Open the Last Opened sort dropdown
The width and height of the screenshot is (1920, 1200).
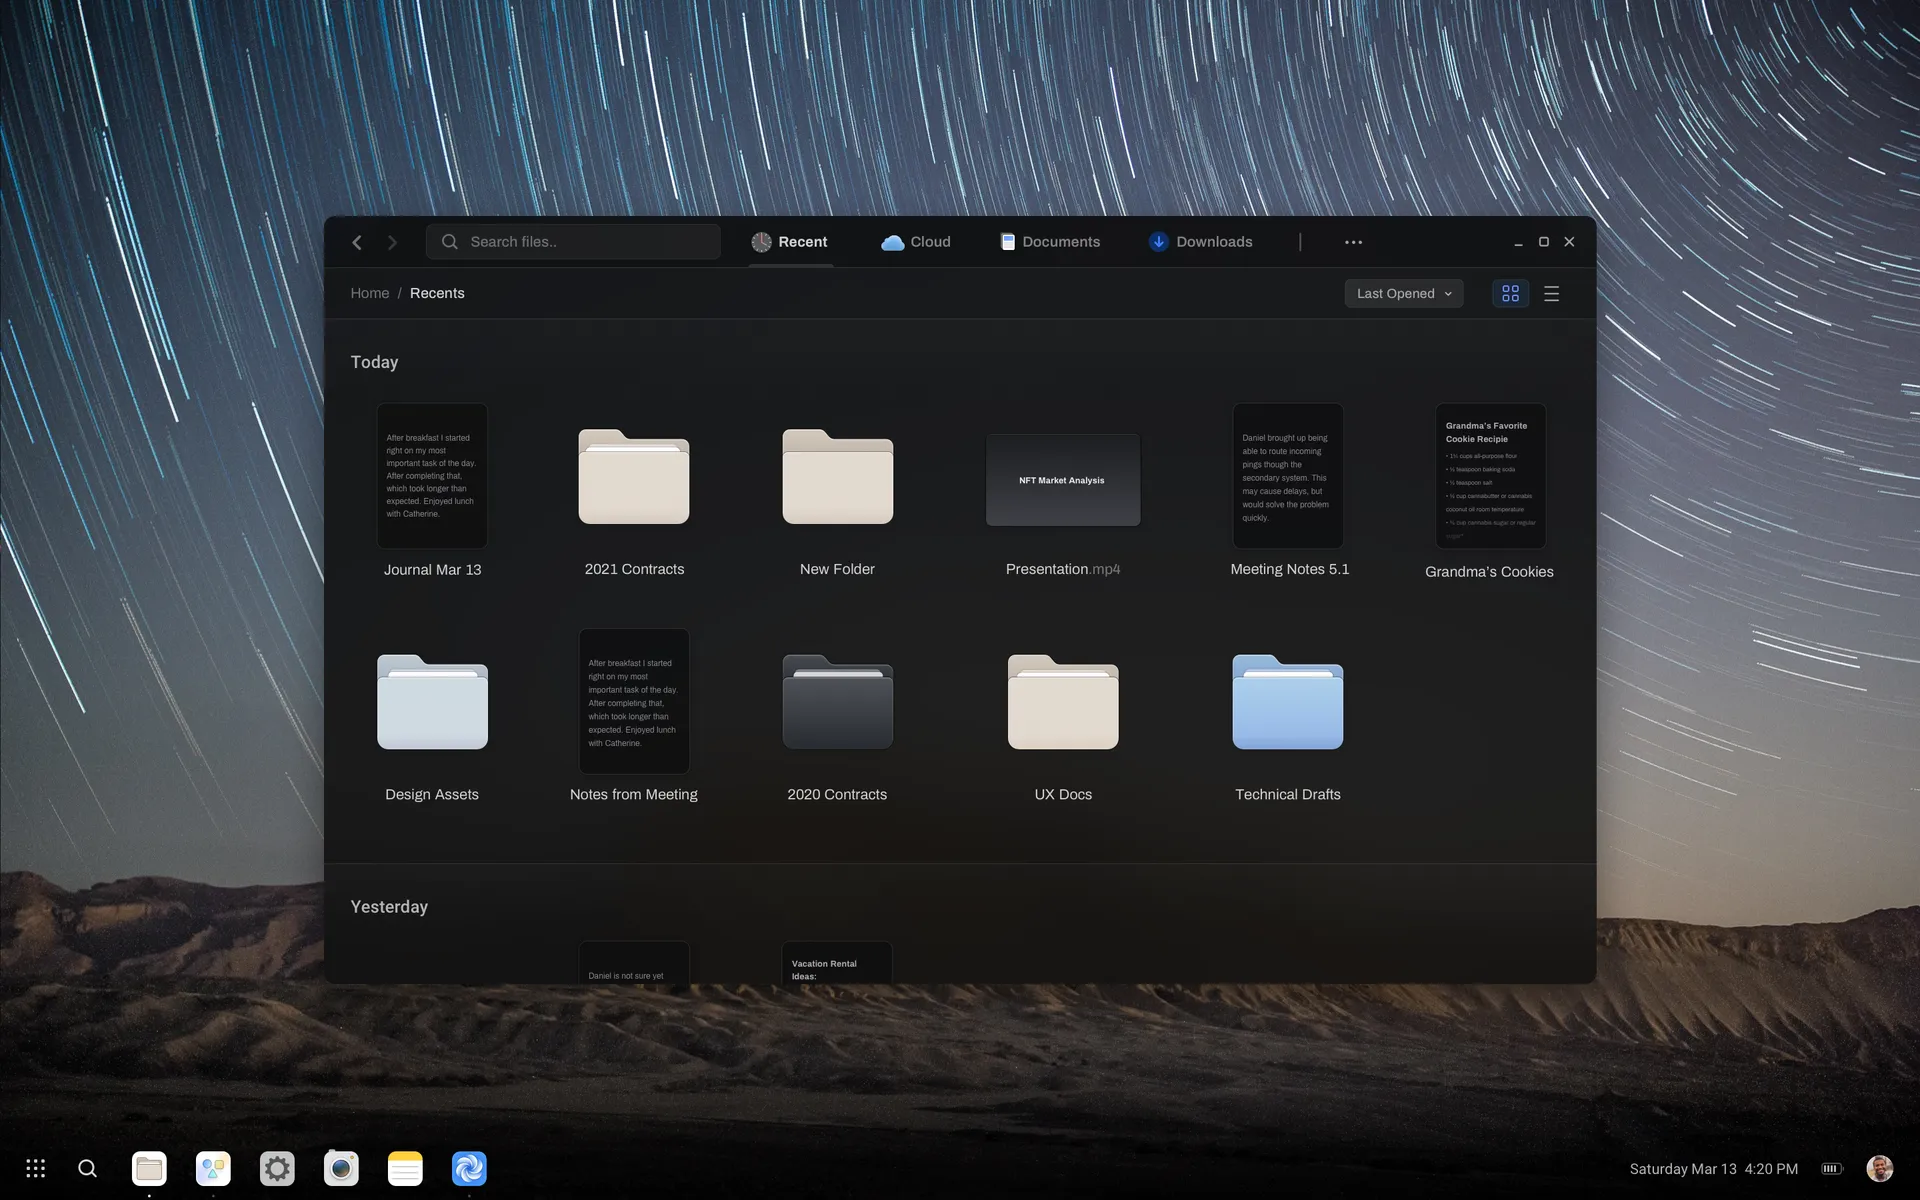pyautogui.click(x=1403, y=293)
